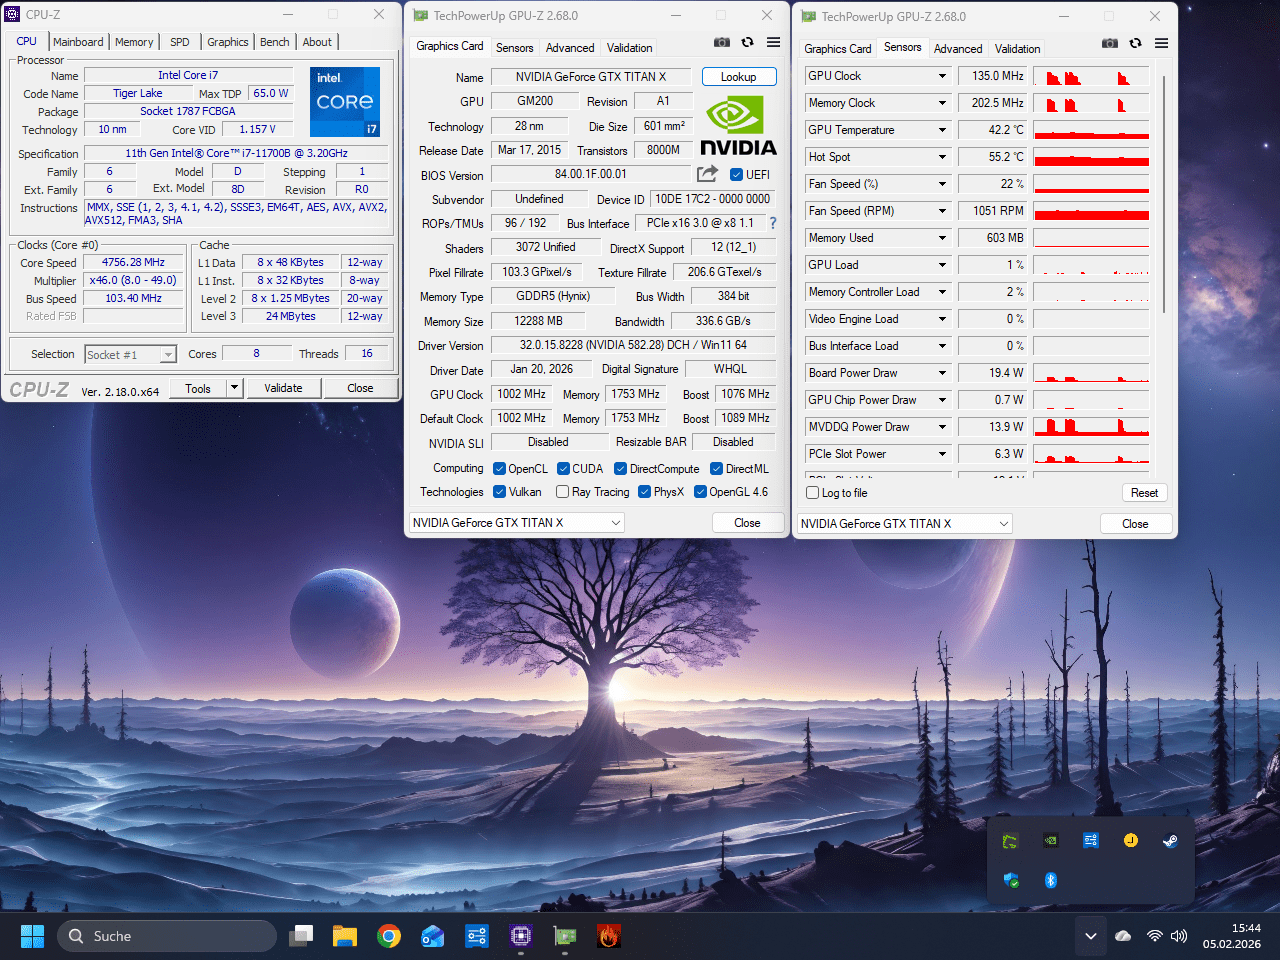
Task: Open the Memory Clock sensor dropdown
Action: (x=942, y=103)
